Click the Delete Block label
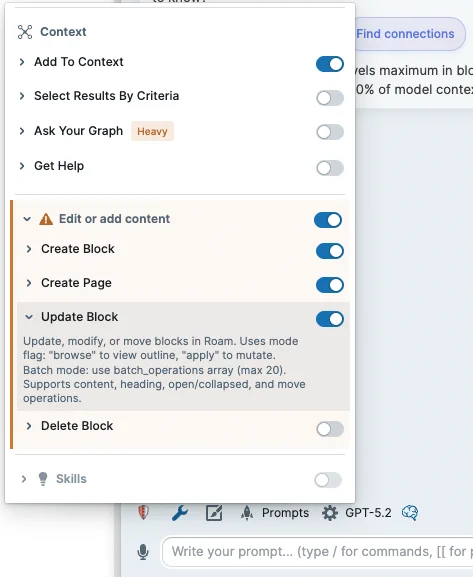 click(x=77, y=426)
